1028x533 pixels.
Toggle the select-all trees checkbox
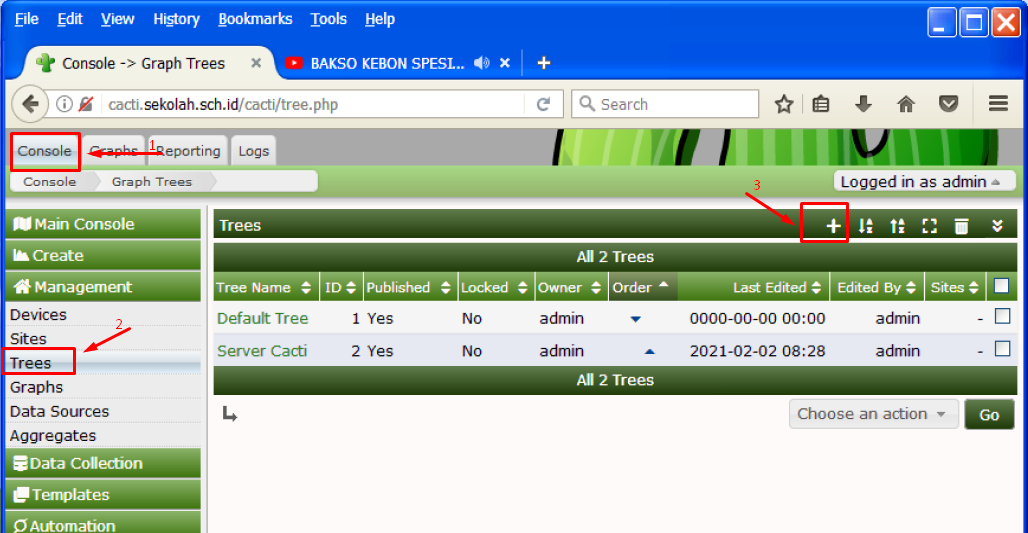coord(1002,287)
